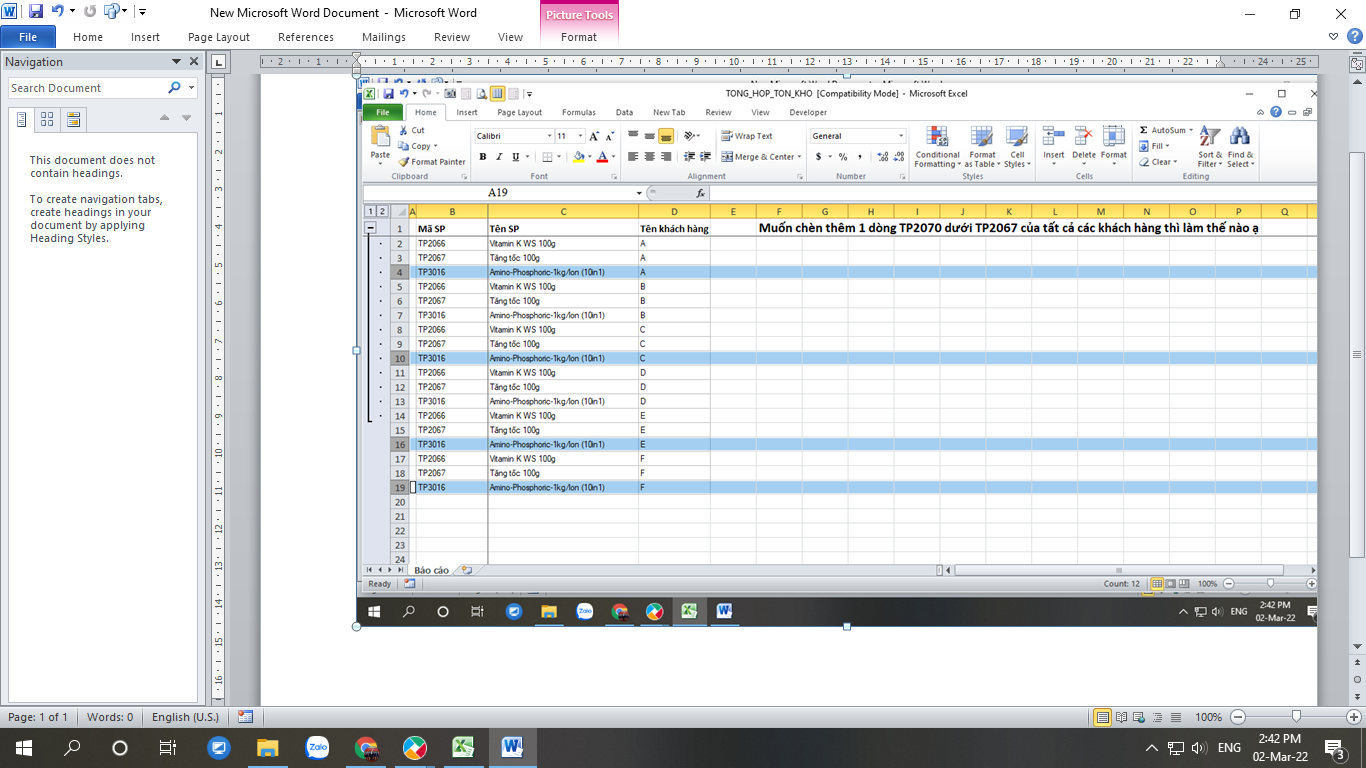
Task: Click the tab stop selector beside the ruler
Action: click(219, 63)
